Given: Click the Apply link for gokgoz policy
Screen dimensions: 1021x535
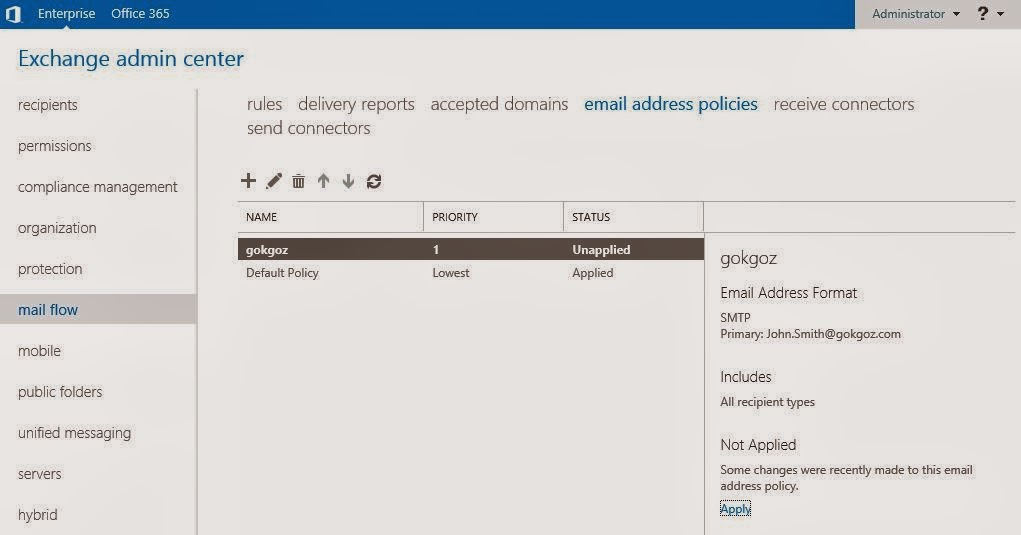Looking at the screenshot, I should pos(735,509).
